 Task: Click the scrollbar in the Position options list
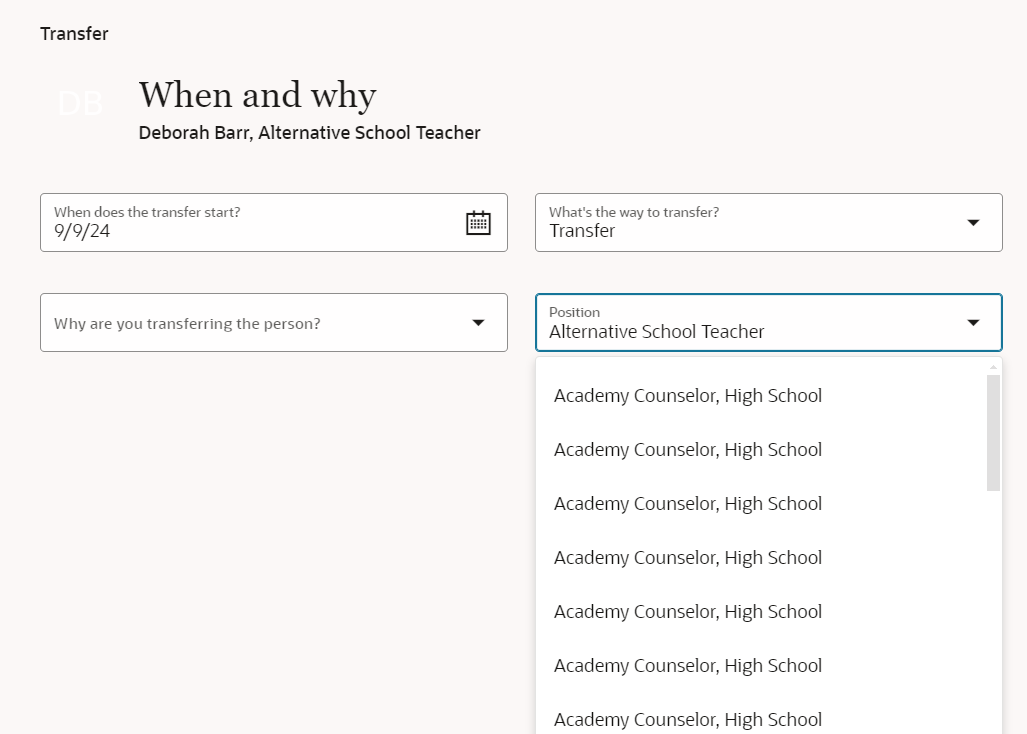[991, 430]
